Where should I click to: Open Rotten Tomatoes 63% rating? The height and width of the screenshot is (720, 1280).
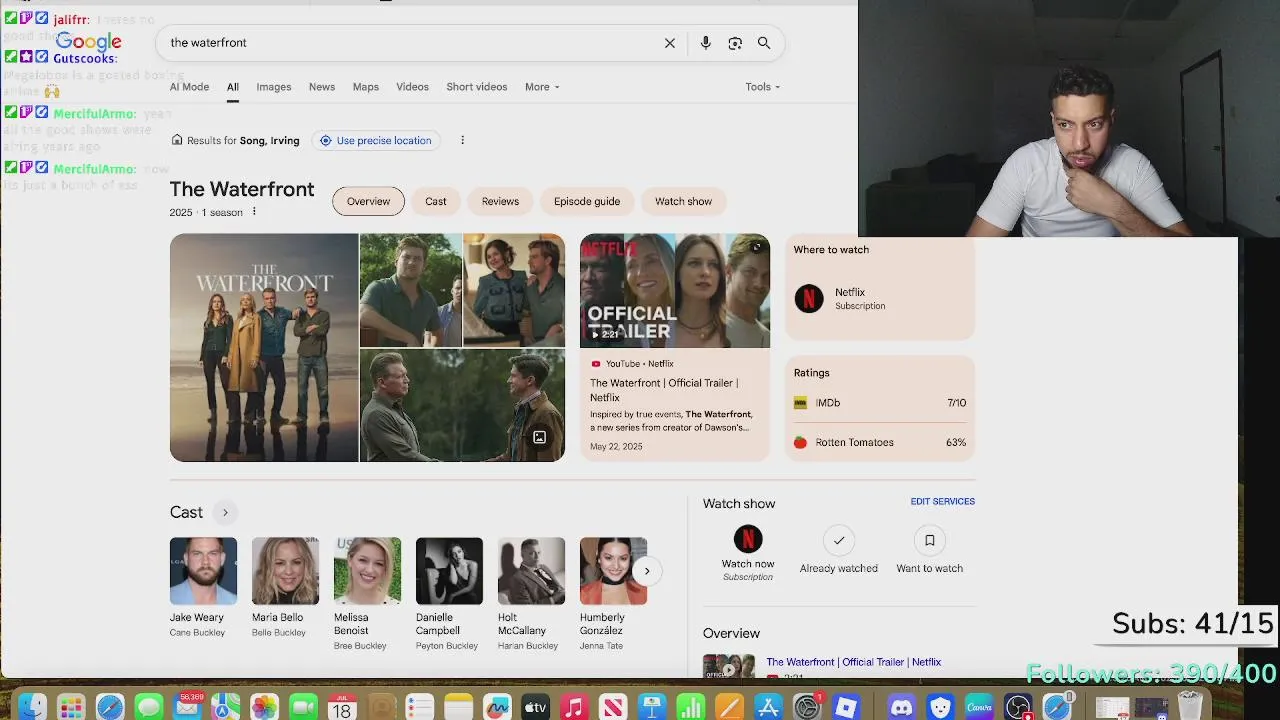pyautogui.click(x=880, y=442)
